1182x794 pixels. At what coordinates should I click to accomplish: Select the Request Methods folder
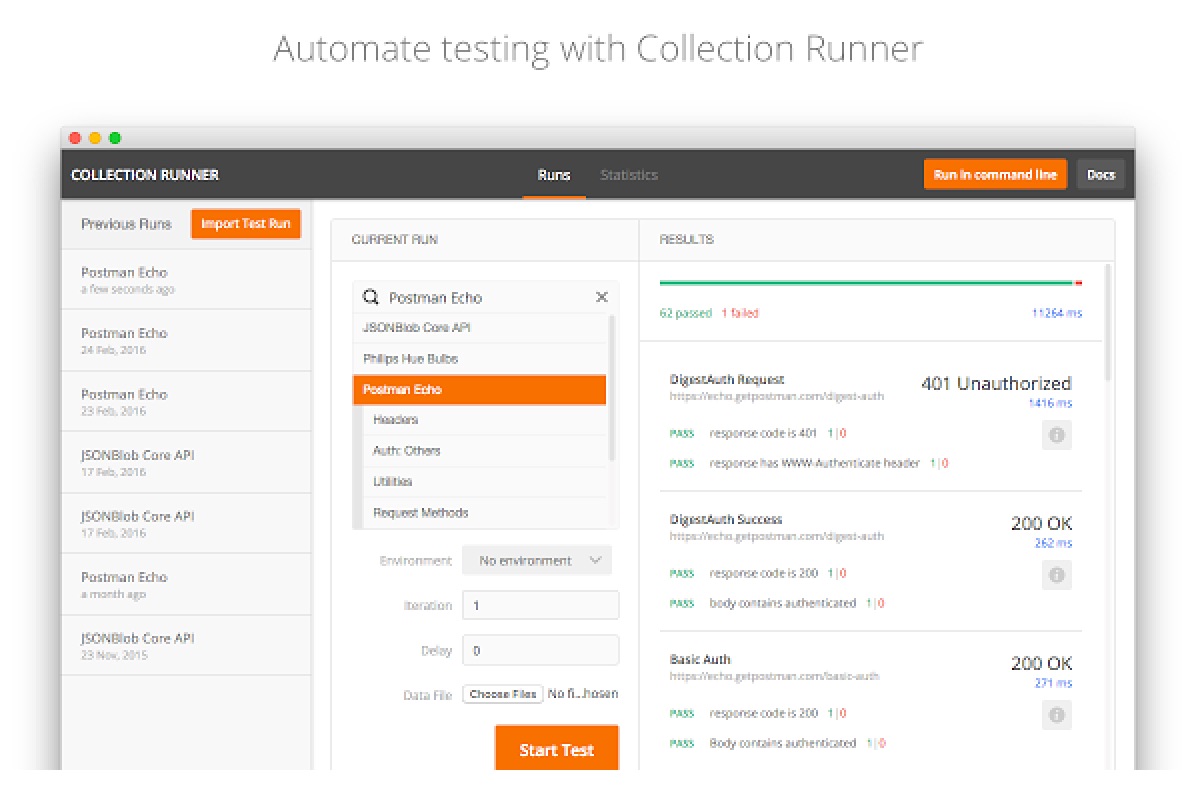tap(484, 513)
